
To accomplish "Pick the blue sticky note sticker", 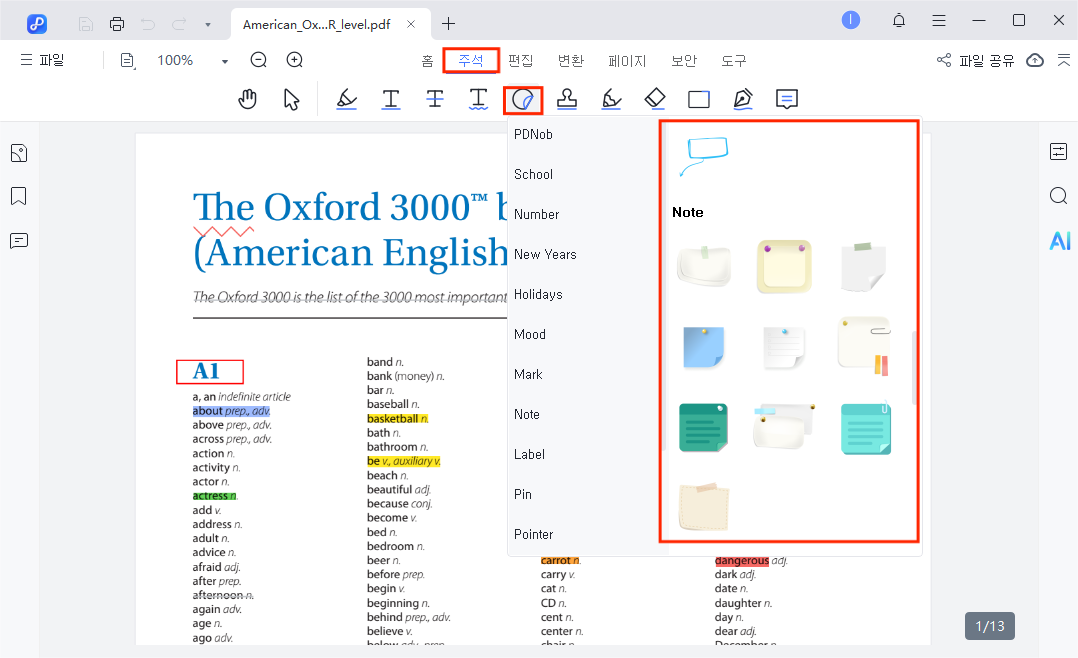I will [x=704, y=347].
